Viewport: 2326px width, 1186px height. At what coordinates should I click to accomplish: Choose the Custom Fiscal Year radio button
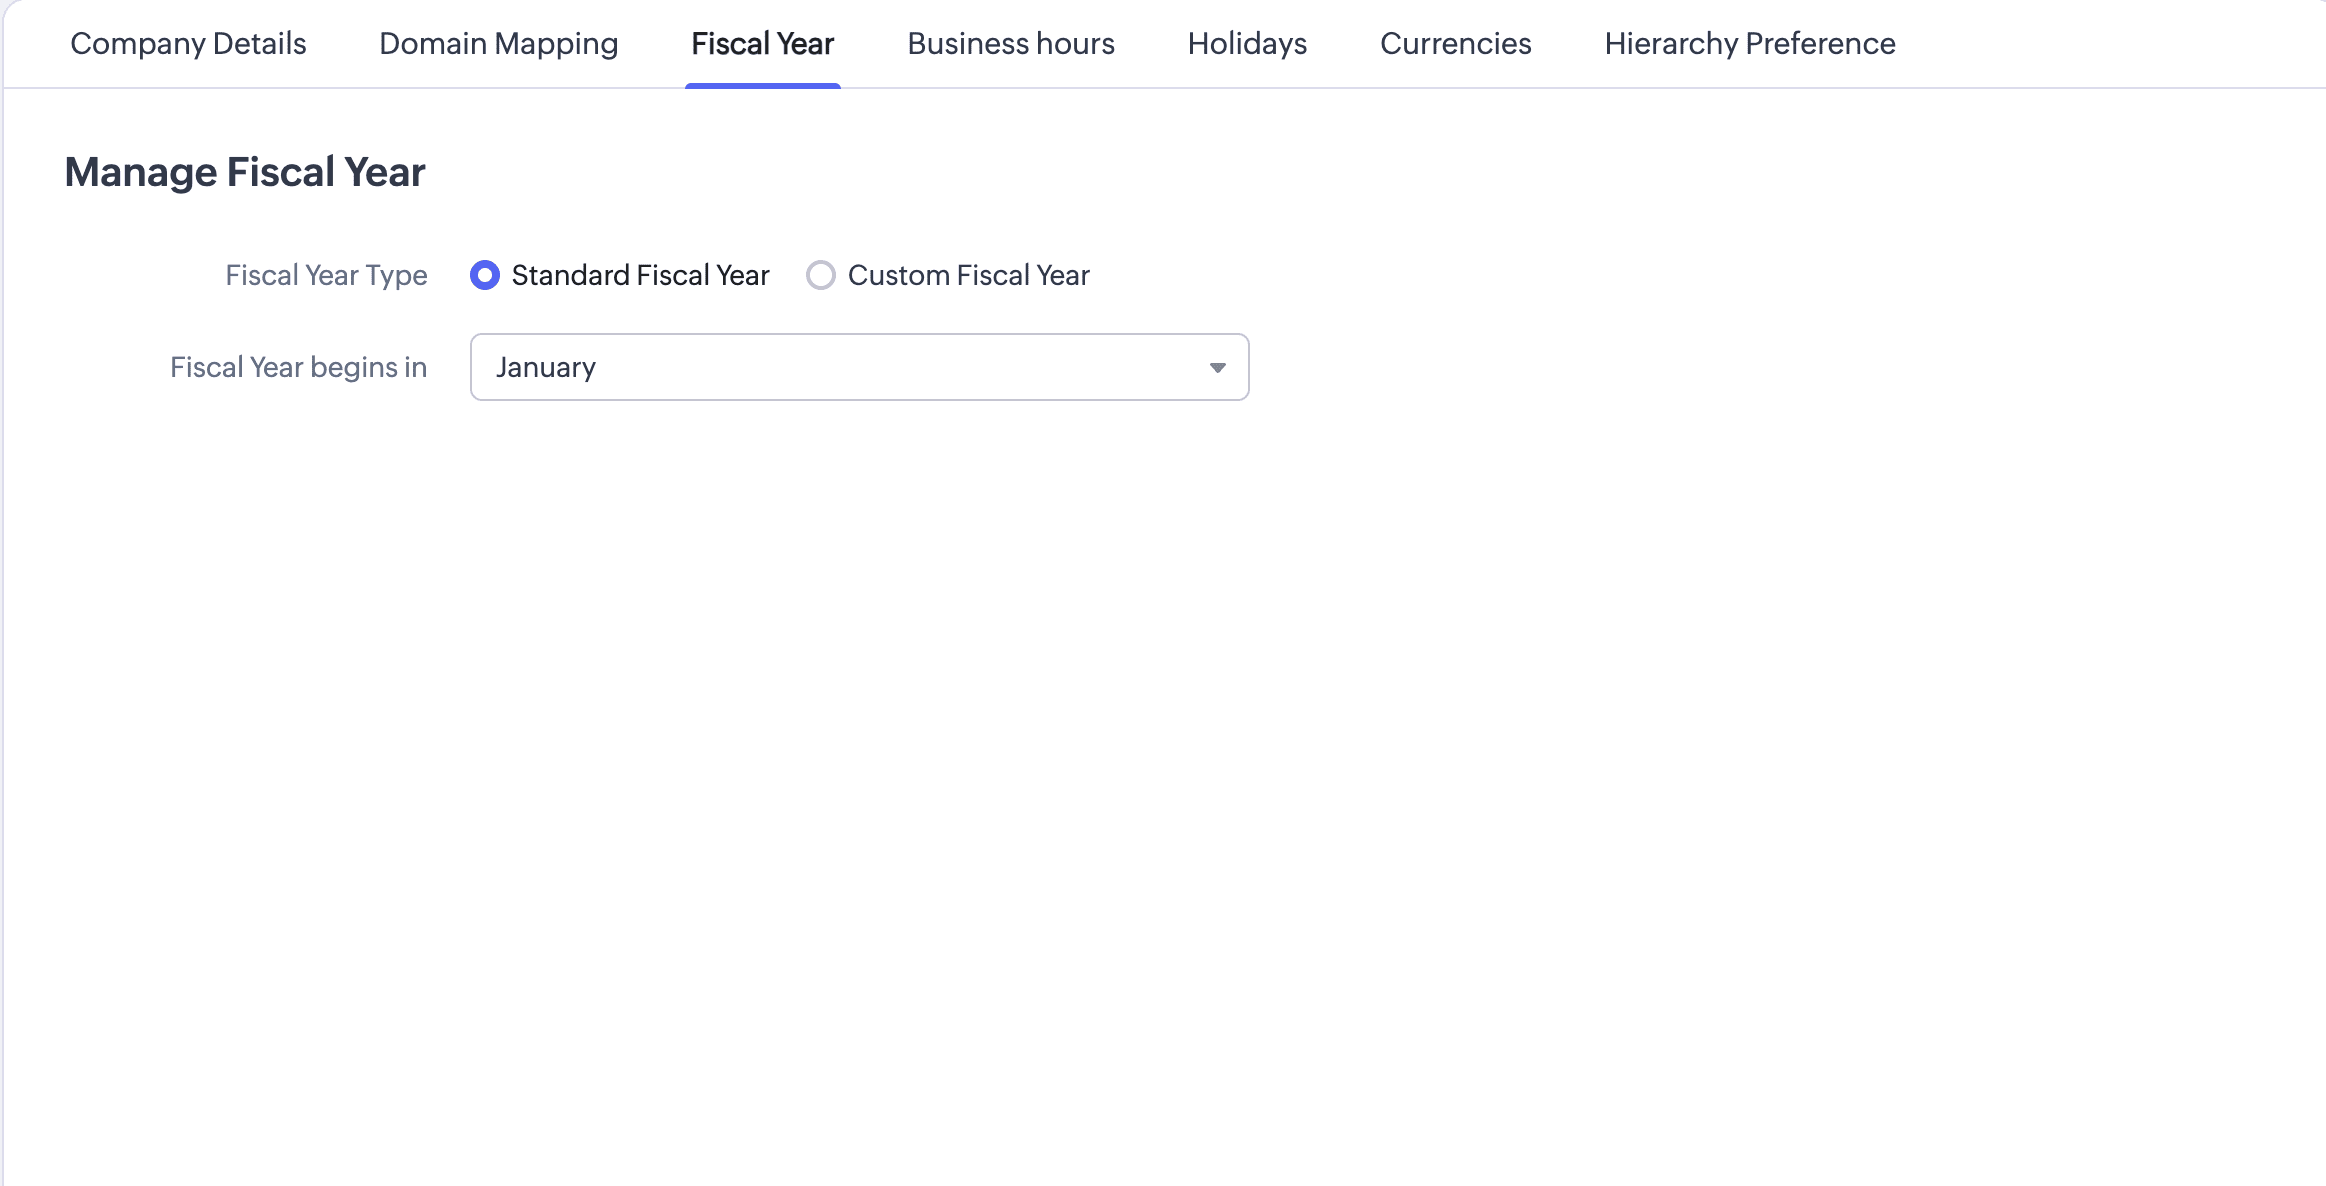821,275
